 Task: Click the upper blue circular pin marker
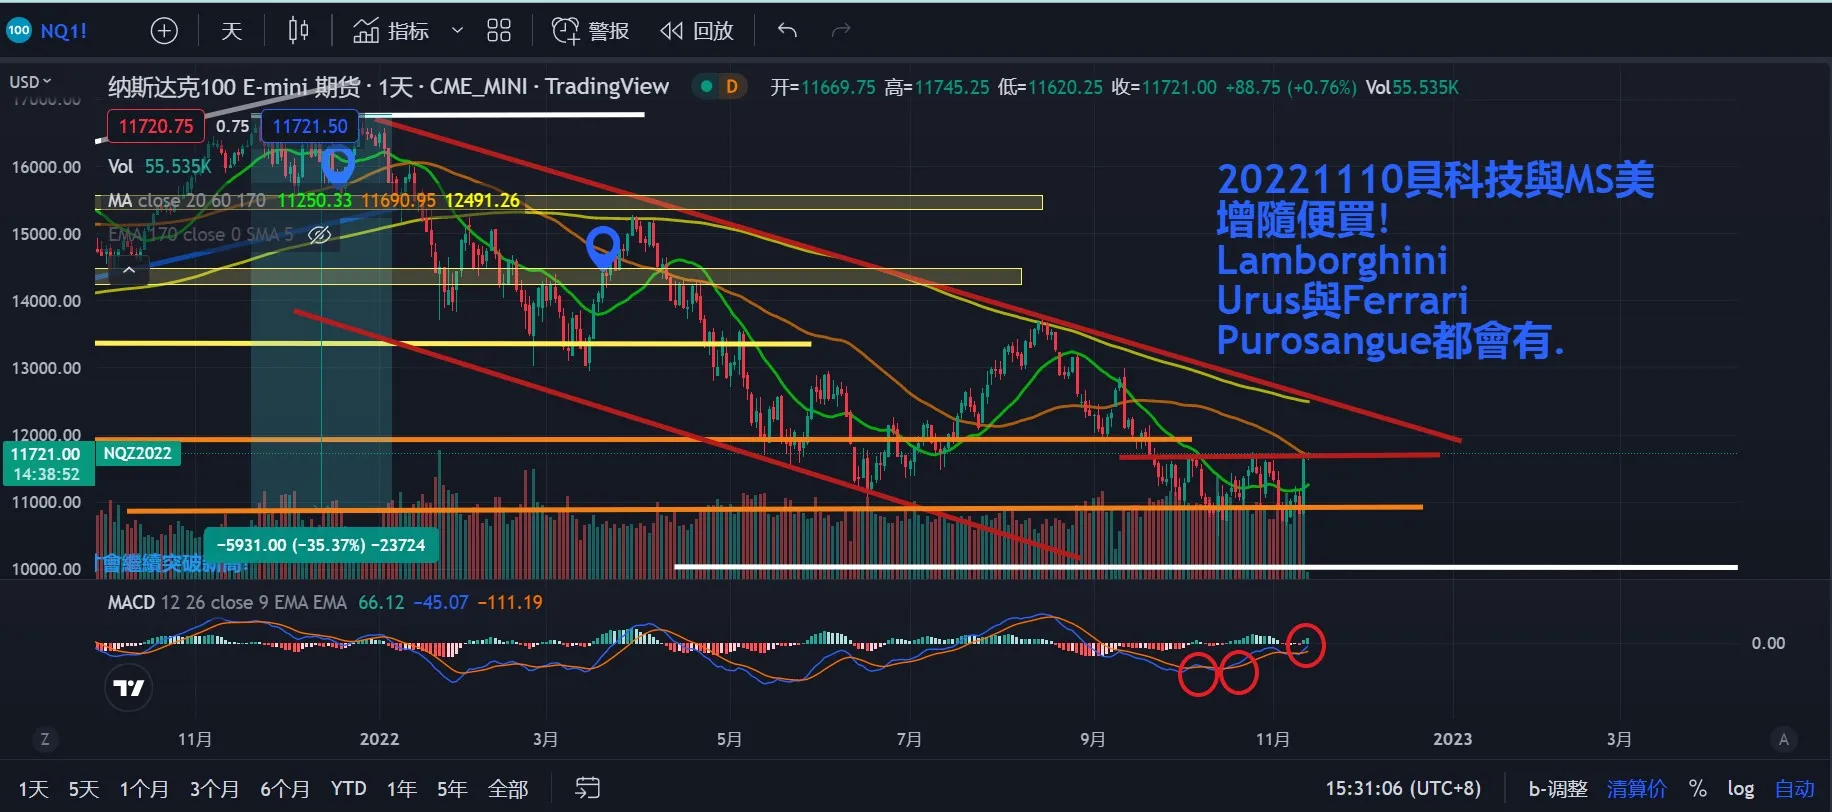coord(338,164)
